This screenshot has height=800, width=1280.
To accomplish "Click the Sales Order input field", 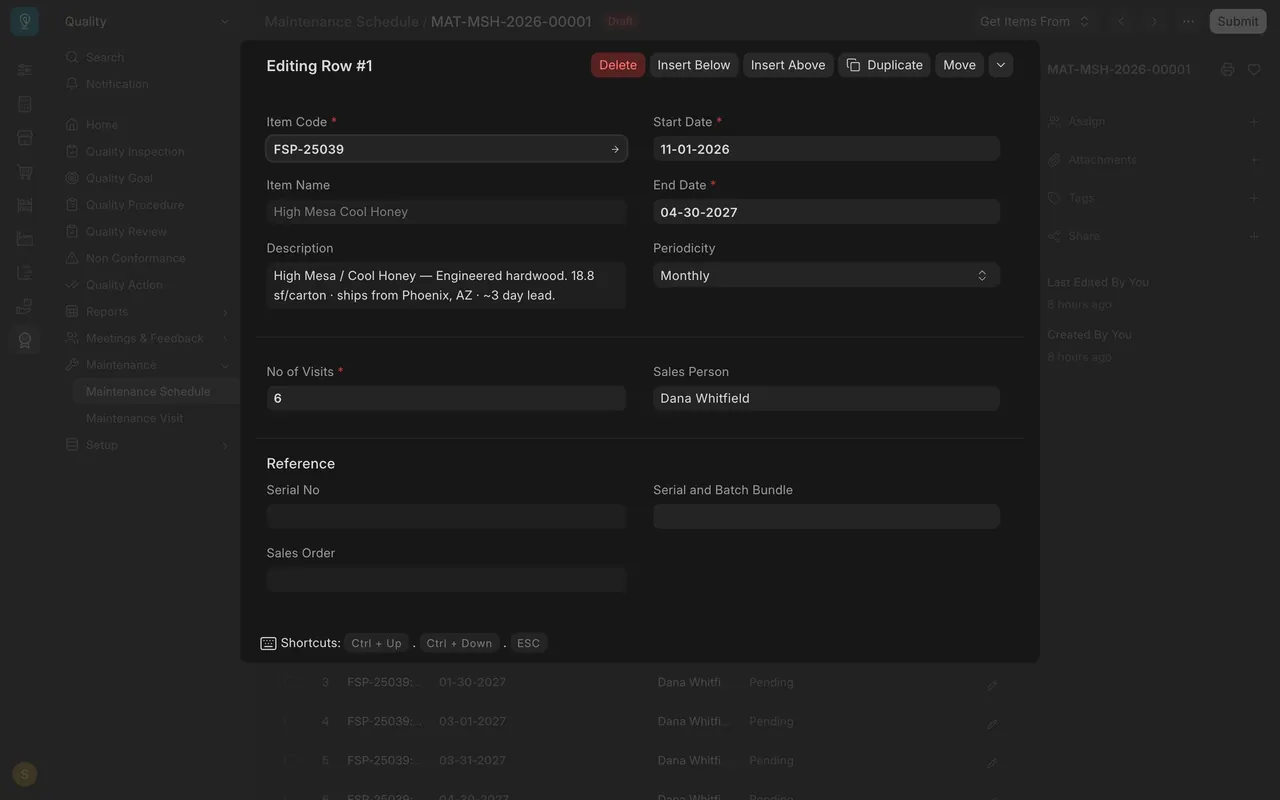I will pos(446,580).
